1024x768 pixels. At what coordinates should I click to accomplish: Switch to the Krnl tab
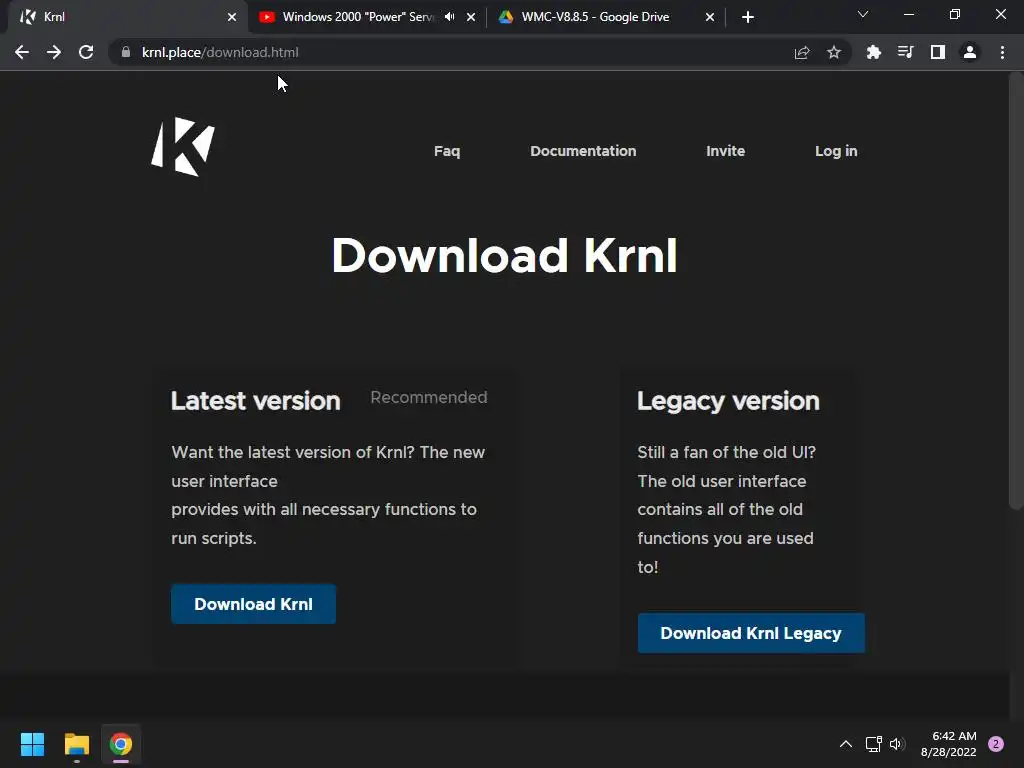click(x=128, y=17)
